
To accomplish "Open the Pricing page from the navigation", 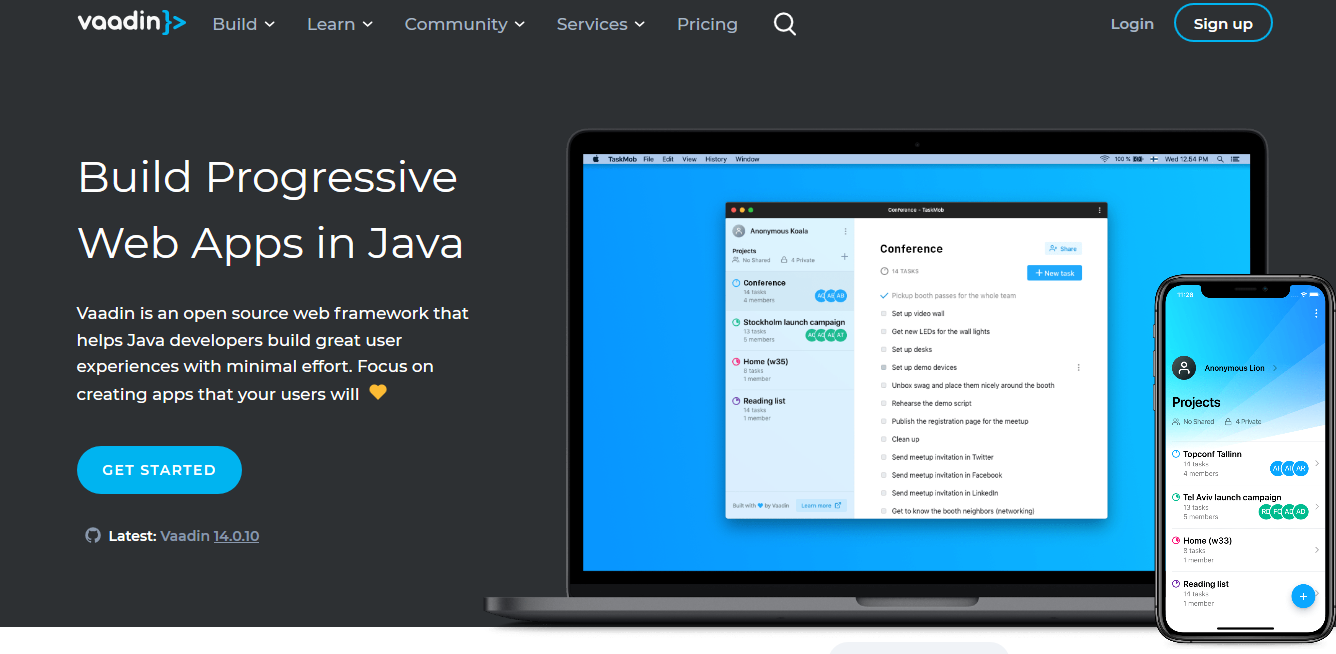I will [x=707, y=24].
